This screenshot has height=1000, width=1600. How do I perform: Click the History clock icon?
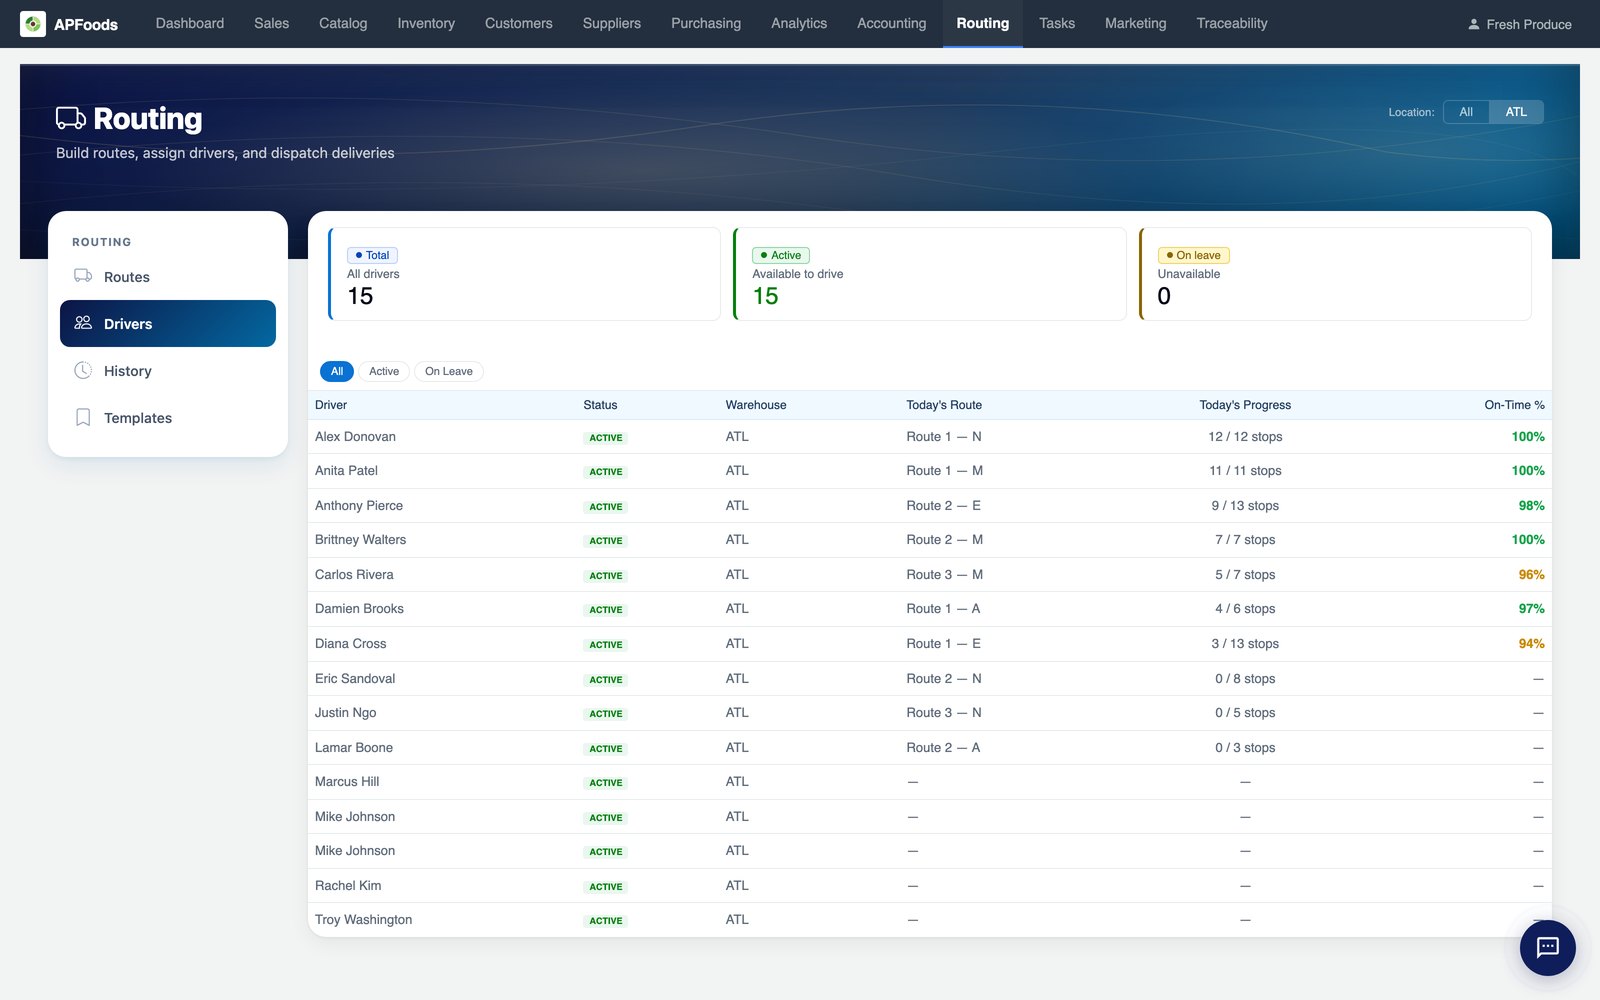pyautogui.click(x=83, y=370)
